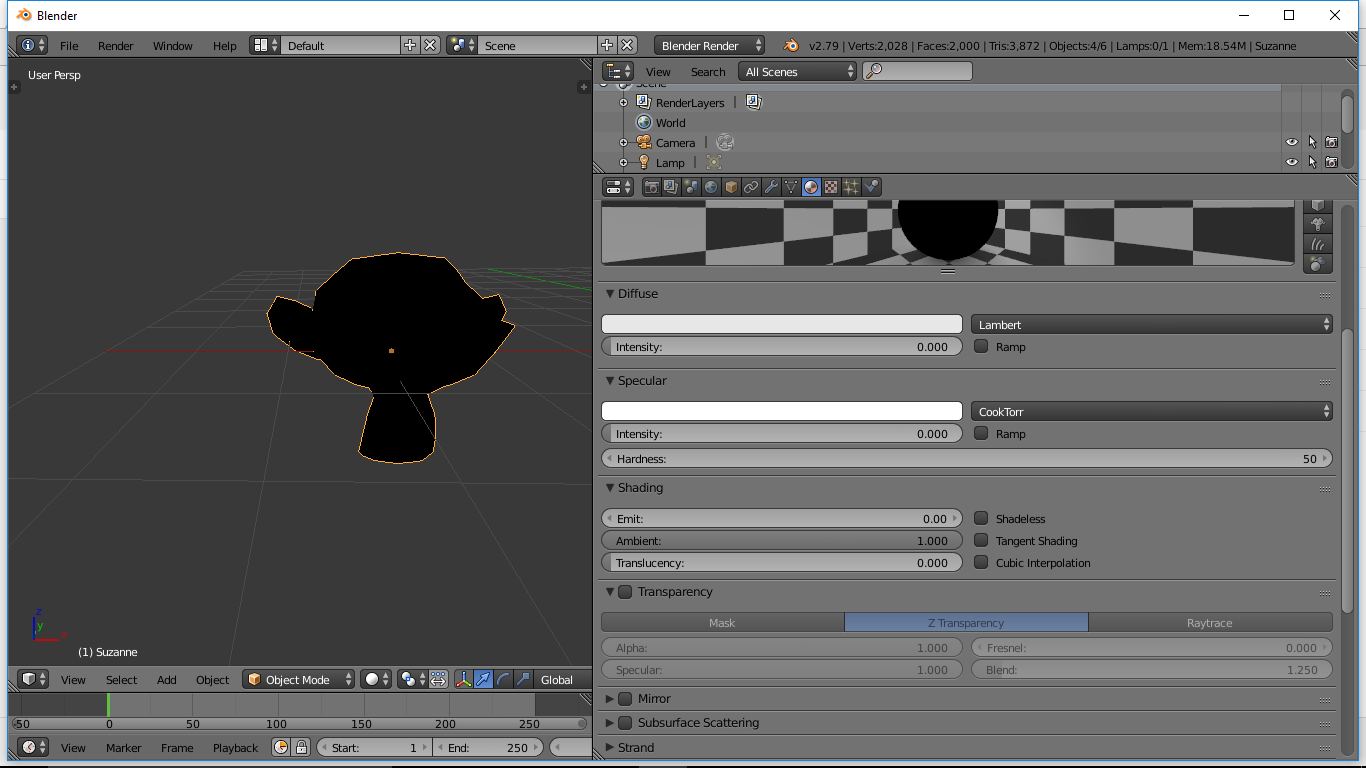Open the Physics properties tab
The height and width of the screenshot is (768, 1366).
point(871,187)
